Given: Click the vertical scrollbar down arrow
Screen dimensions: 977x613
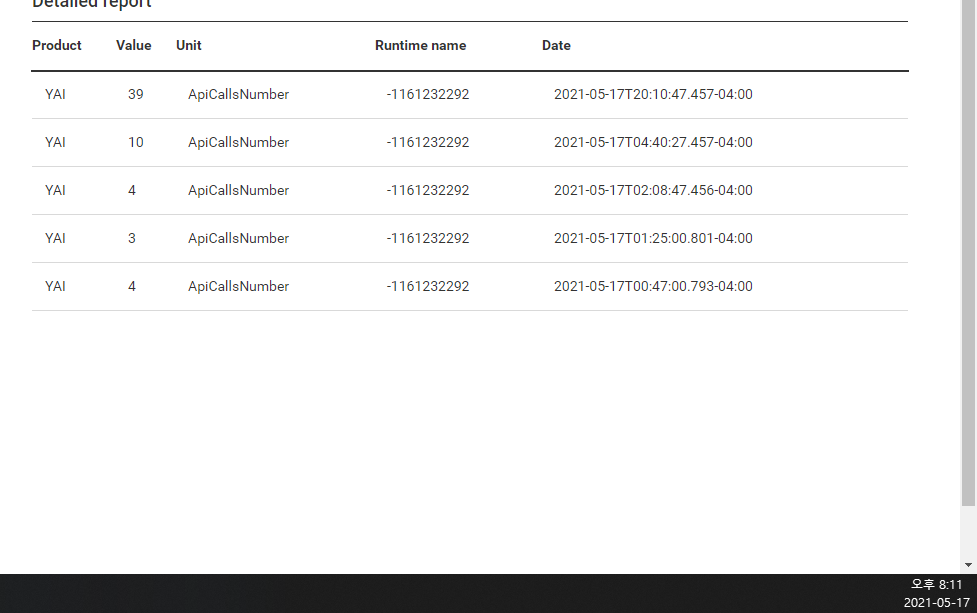Looking at the screenshot, I should (x=968, y=565).
